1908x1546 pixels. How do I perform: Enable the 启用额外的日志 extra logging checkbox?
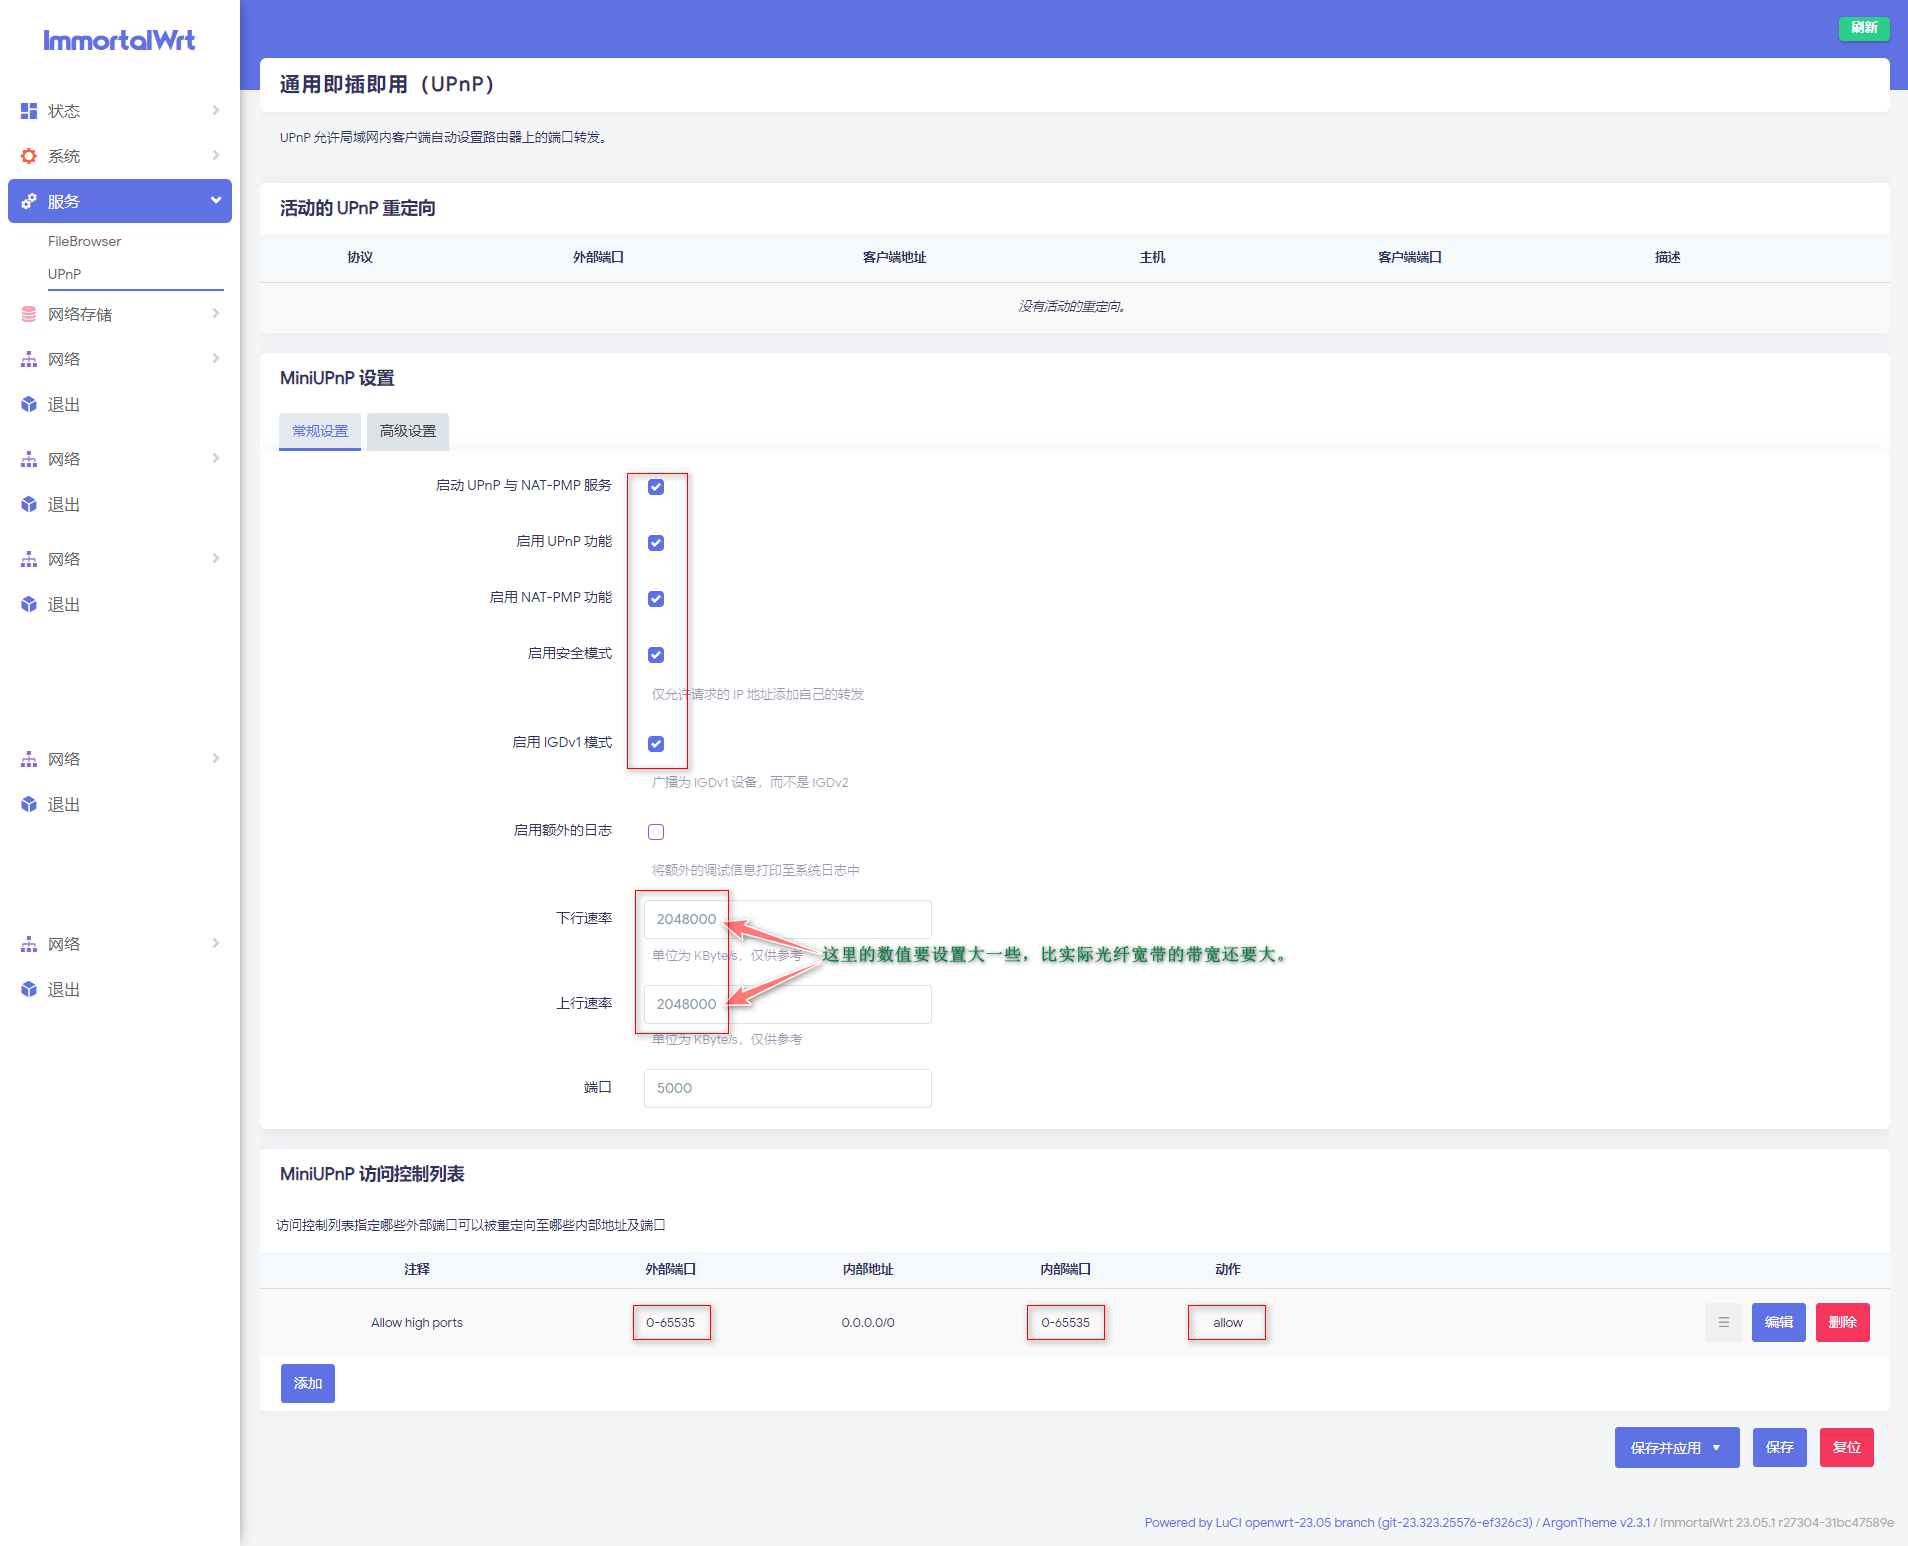click(656, 832)
